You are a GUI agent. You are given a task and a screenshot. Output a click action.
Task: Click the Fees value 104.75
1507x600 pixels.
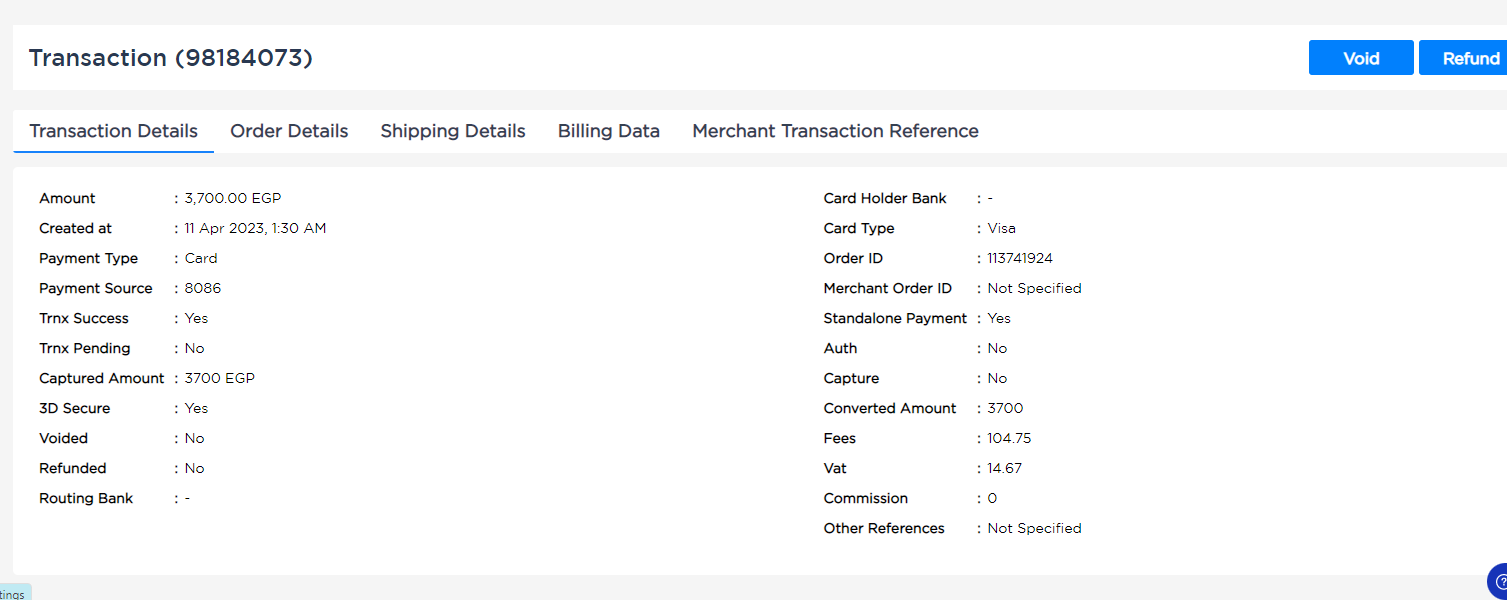point(1009,438)
